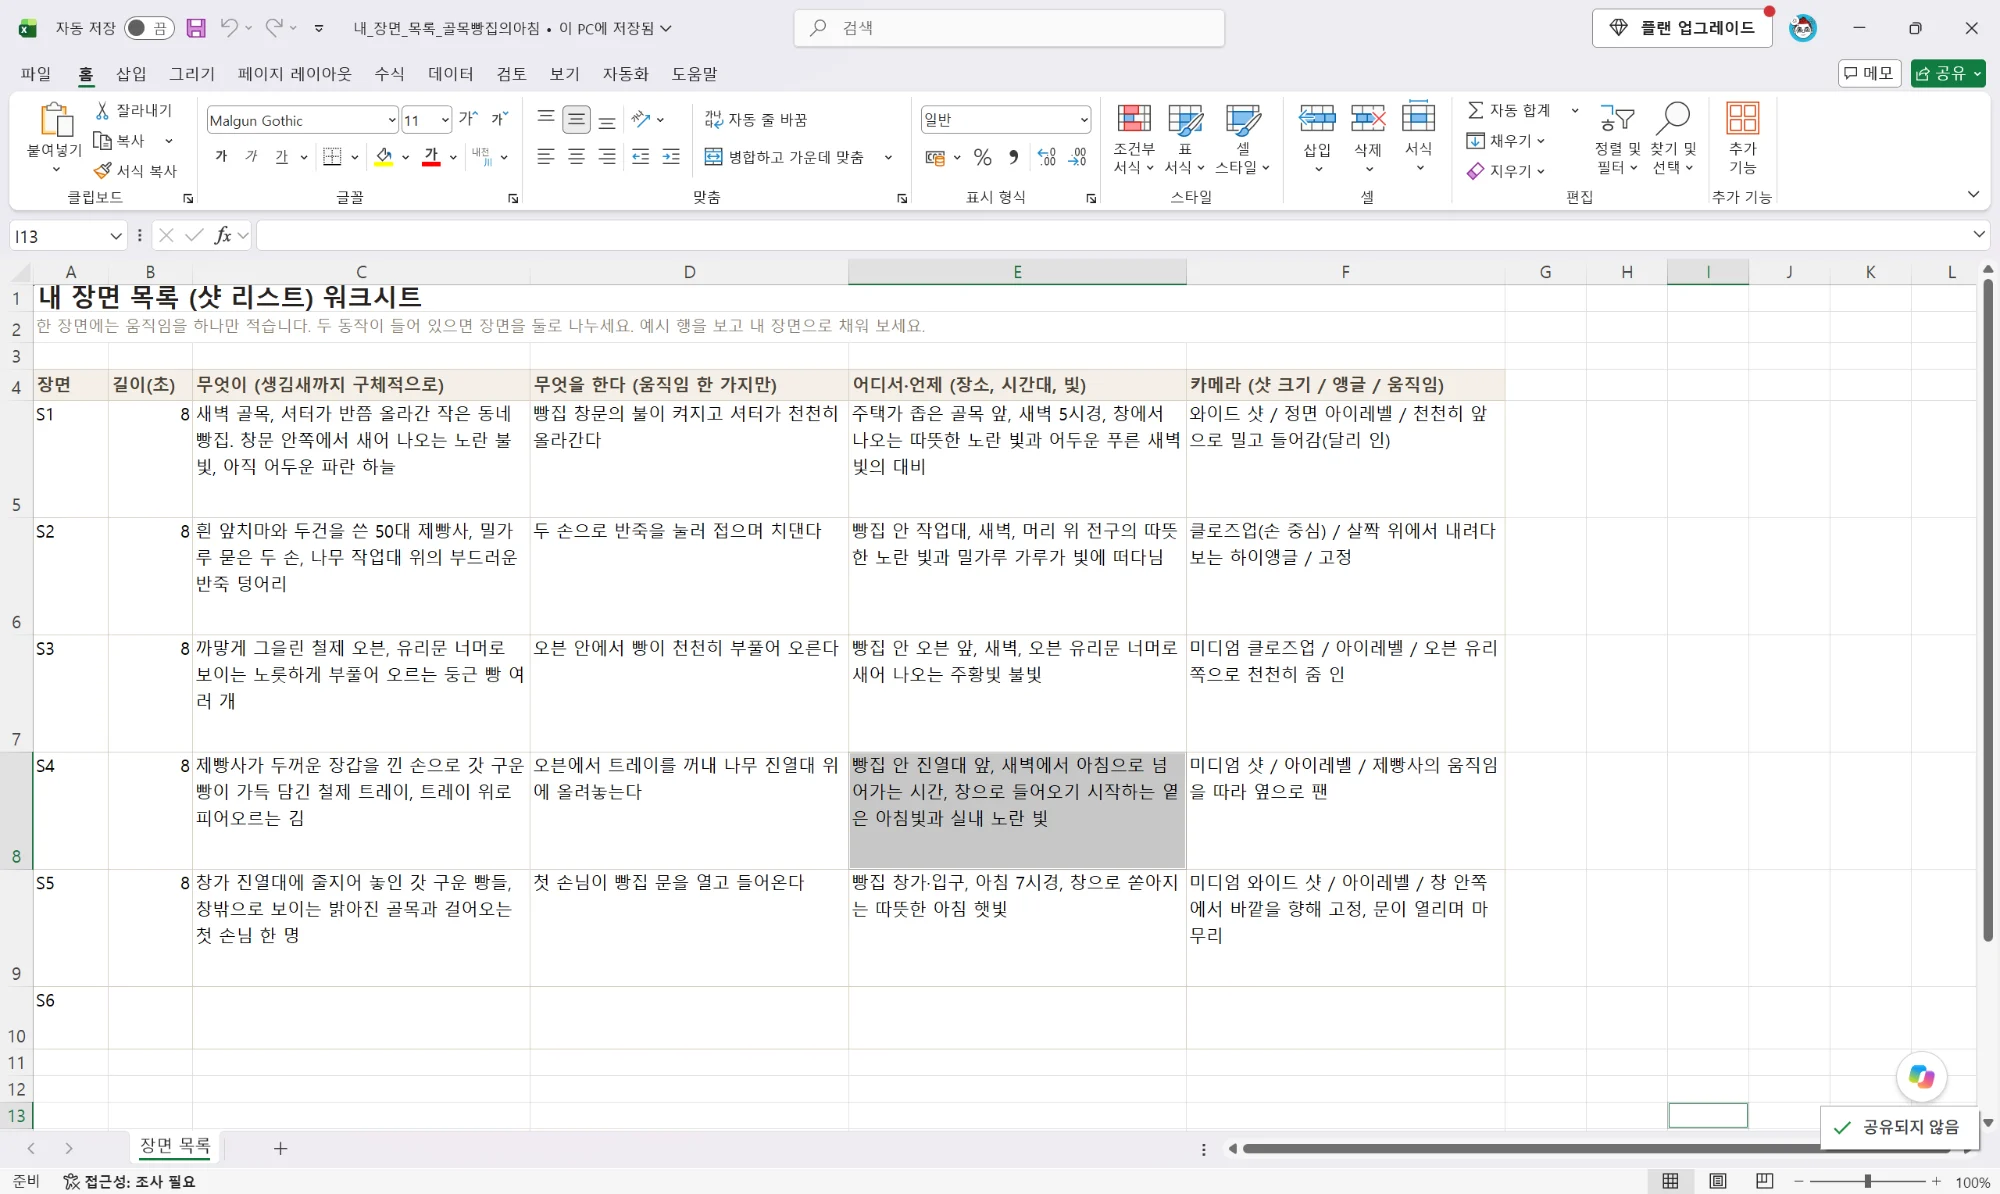Viewport: 2000px width, 1194px height.
Task: Select the 장면 목록 sheet tab
Action: pyautogui.click(x=175, y=1146)
